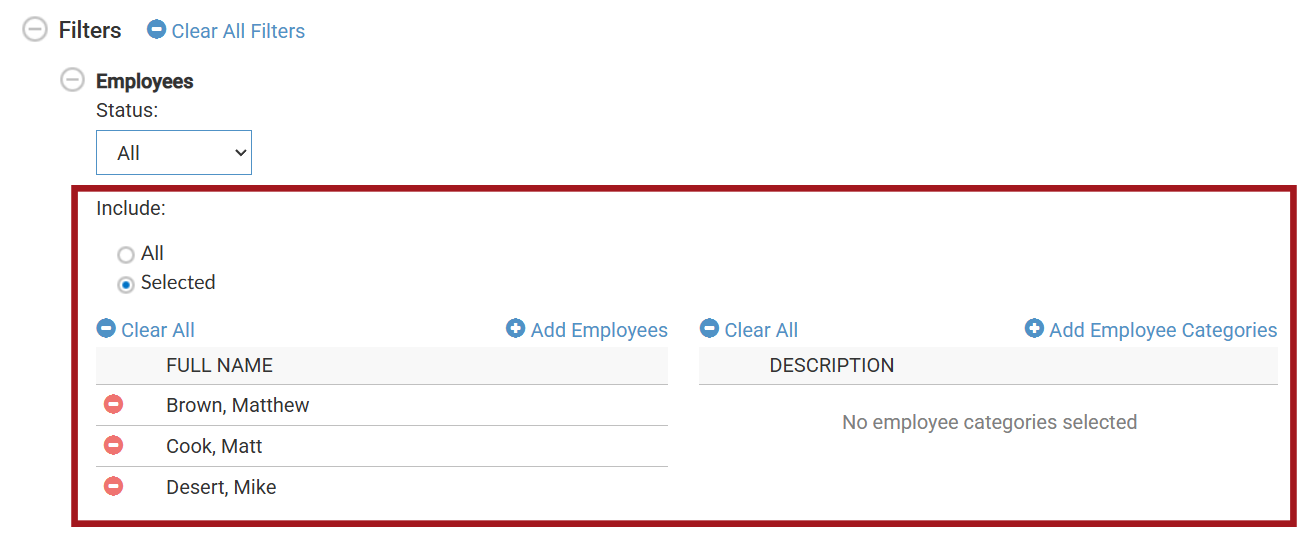Click minus icon beside Clear All Filters
The height and width of the screenshot is (536, 1311).
(156, 29)
